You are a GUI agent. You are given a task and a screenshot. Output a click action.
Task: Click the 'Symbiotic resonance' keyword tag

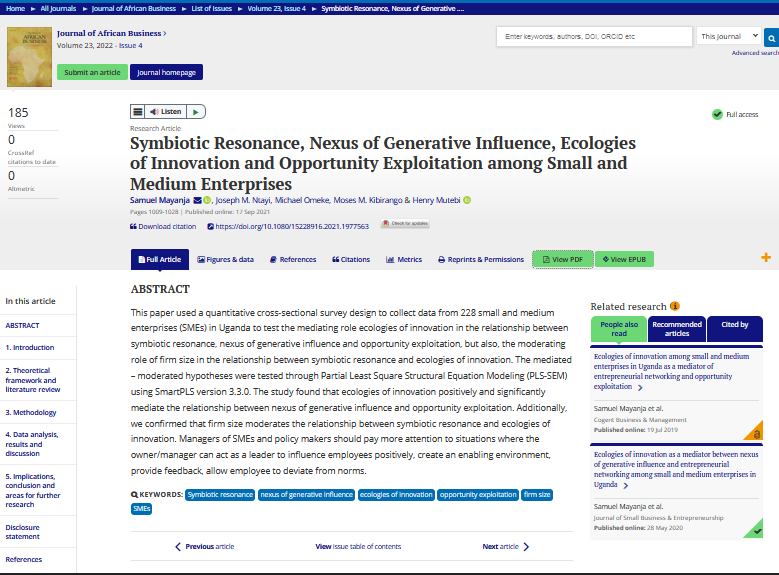[x=220, y=495]
